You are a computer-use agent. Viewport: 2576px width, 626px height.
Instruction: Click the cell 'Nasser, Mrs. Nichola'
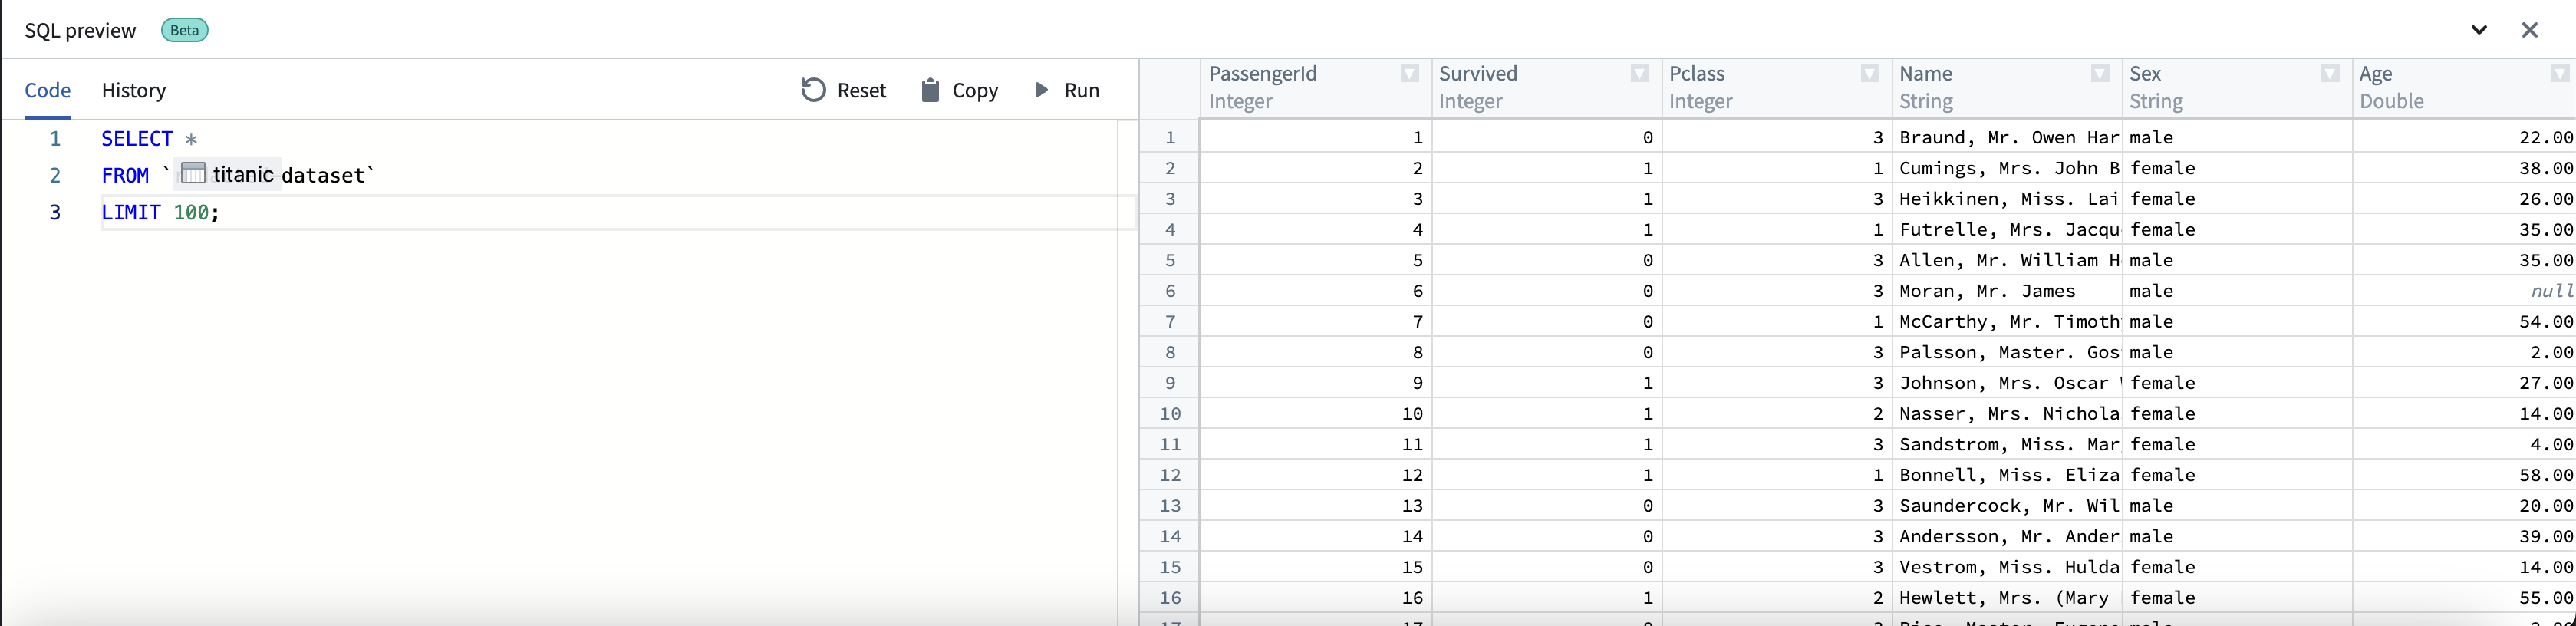2006,413
